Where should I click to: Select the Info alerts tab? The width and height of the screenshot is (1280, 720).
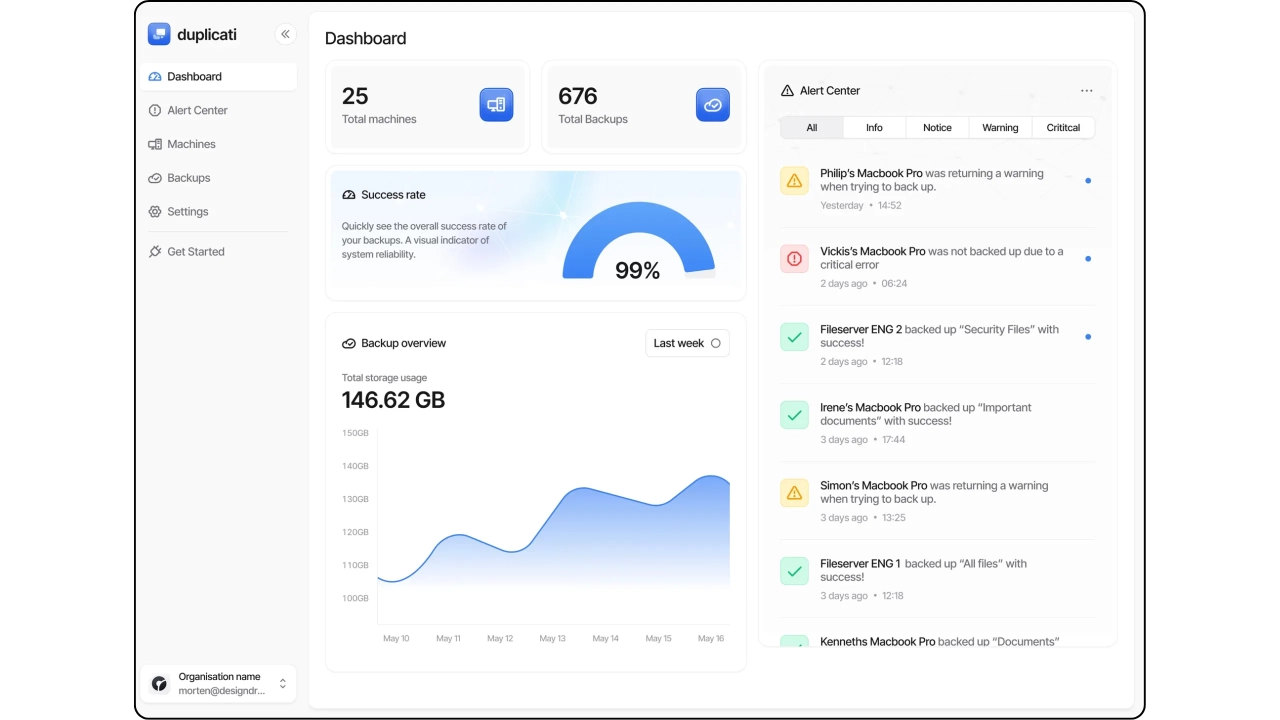coord(874,128)
